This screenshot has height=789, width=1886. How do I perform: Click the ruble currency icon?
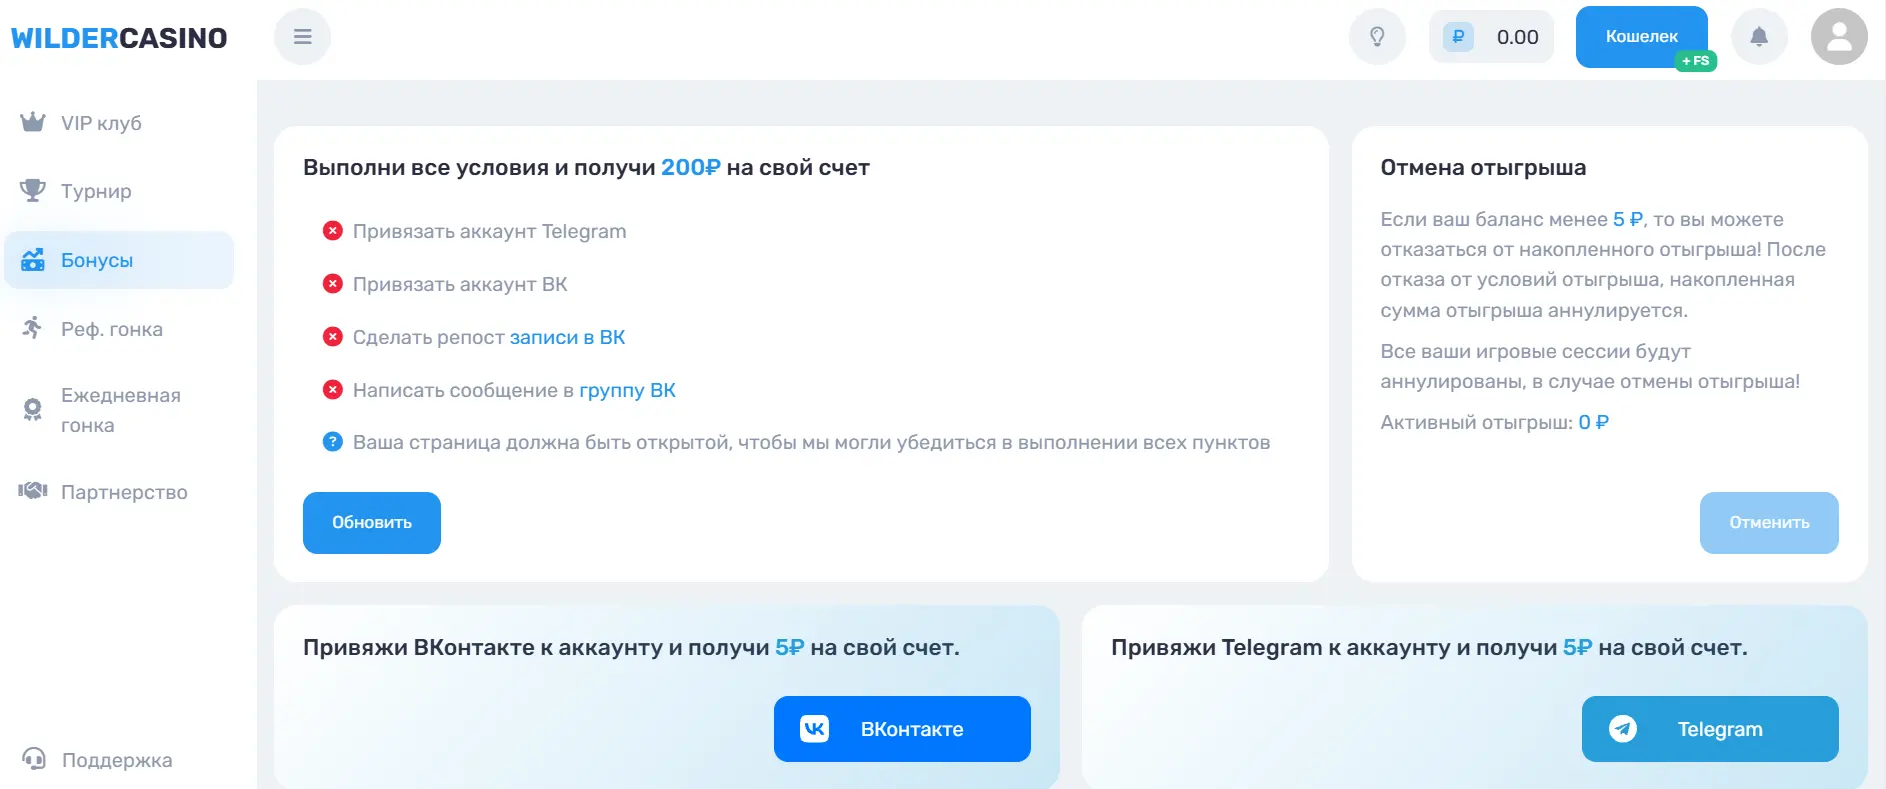[x=1458, y=37]
